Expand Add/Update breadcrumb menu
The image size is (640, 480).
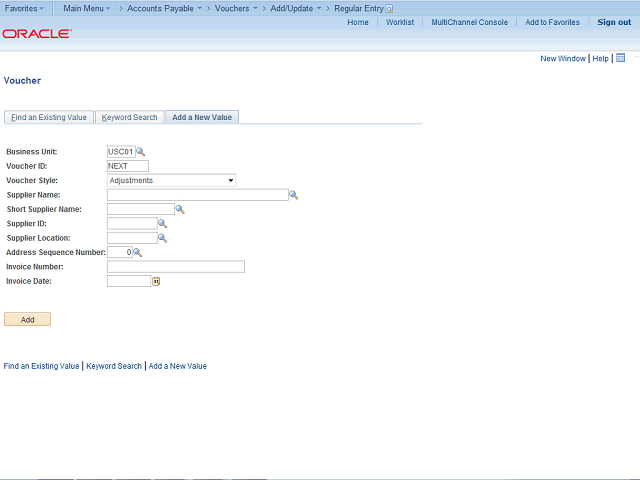pos(296,8)
